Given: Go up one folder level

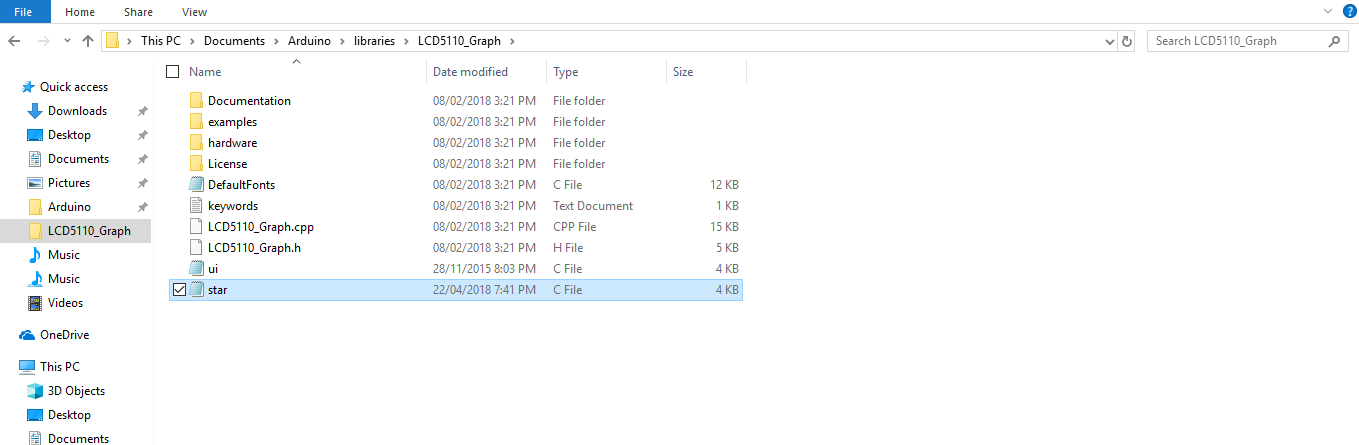Looking at the screenshot, I should click(x=88, y=41).
